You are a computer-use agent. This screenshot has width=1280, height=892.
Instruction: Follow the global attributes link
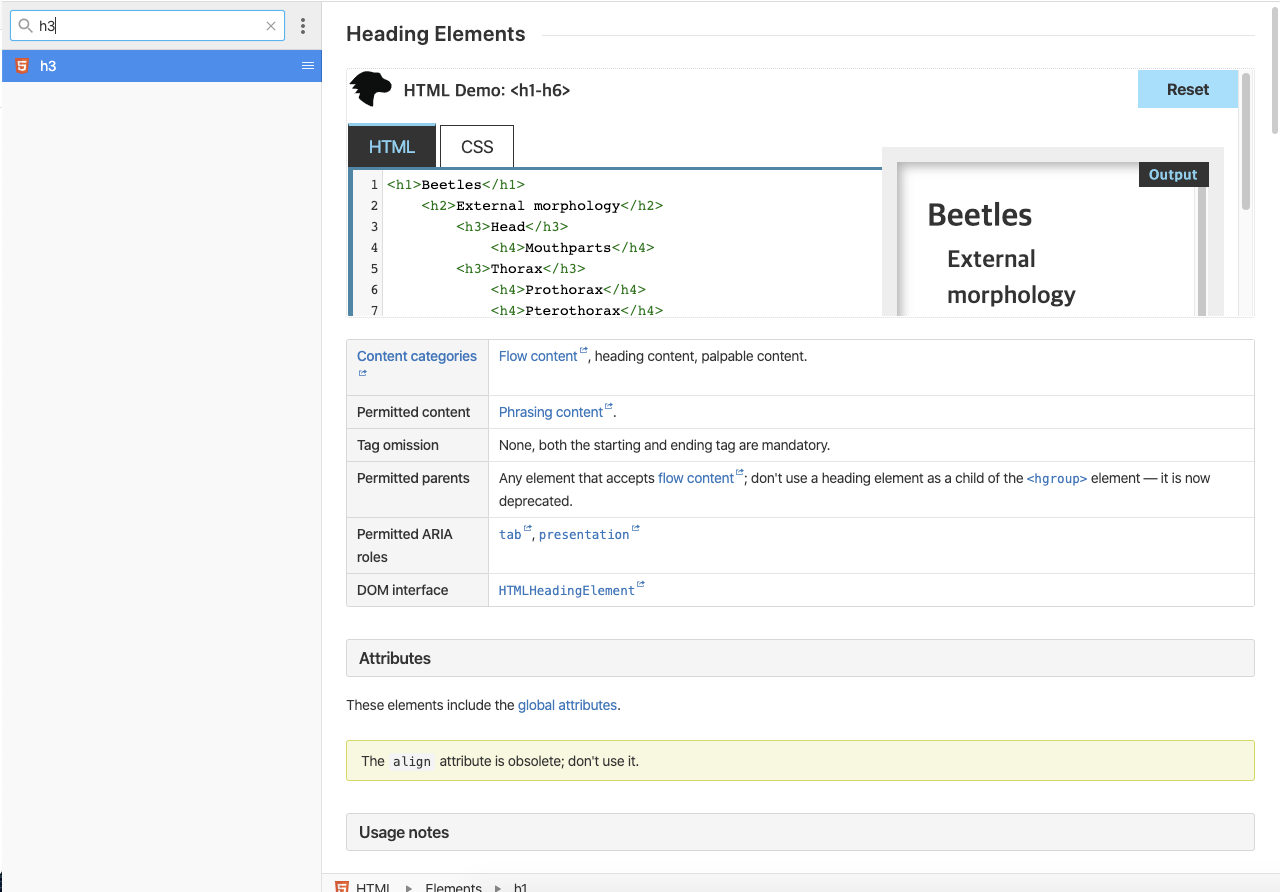567,705
